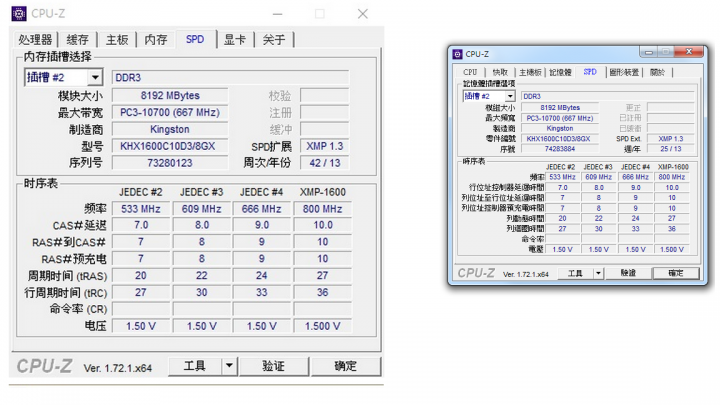This screenshot has height=405, width=720.
Task: Select the PC3-10700 (667 MHz) value in left window
Action: click(170, 112)
